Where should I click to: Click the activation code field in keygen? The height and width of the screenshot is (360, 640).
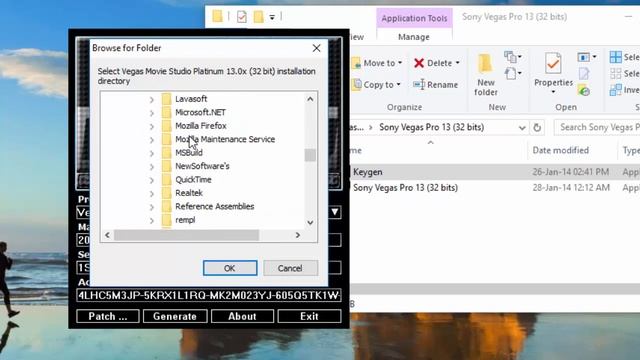[x=209, y=296]
